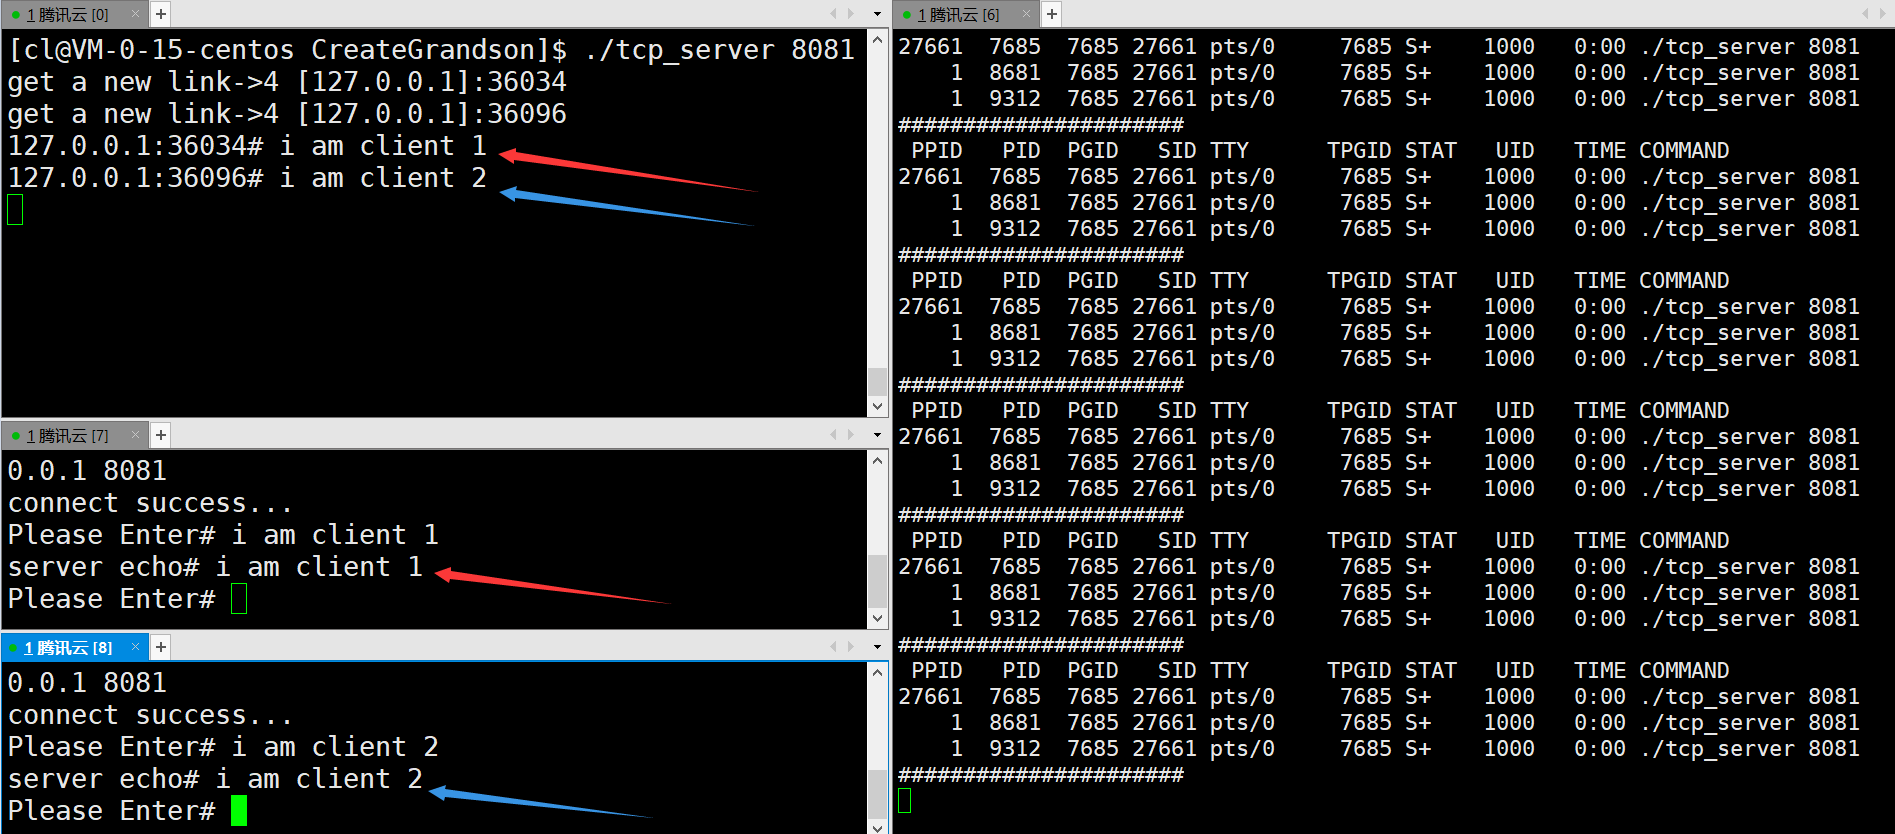Add a new tab next to 腾讯云 [6]
This screenshot has width=1895, height=834.
[x=1052, y=14]
